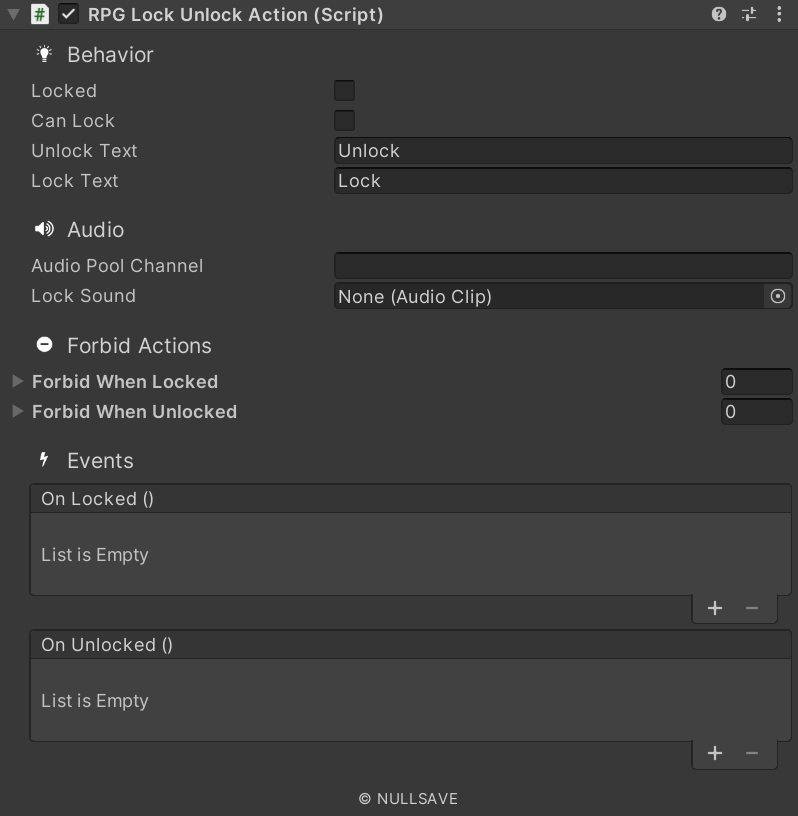Click the light bulb icon beside Behavior
This screenshot has width=798, height=816.
point(43,54)
